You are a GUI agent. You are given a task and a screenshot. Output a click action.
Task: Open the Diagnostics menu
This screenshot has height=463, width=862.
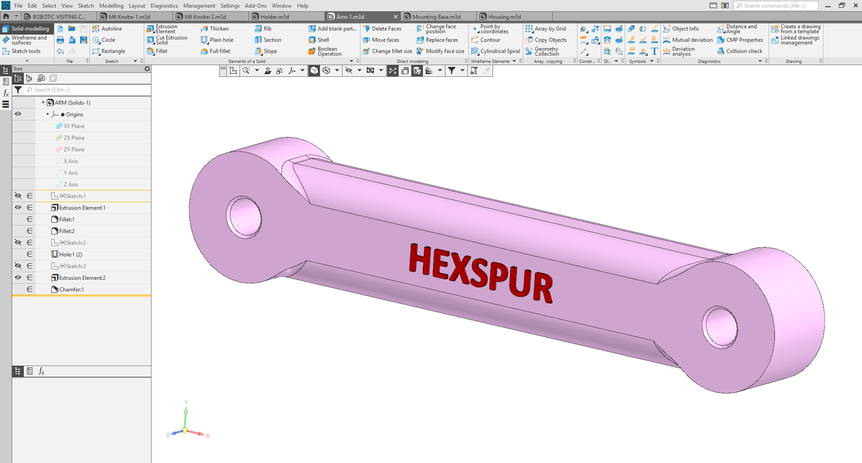[164, 5]
